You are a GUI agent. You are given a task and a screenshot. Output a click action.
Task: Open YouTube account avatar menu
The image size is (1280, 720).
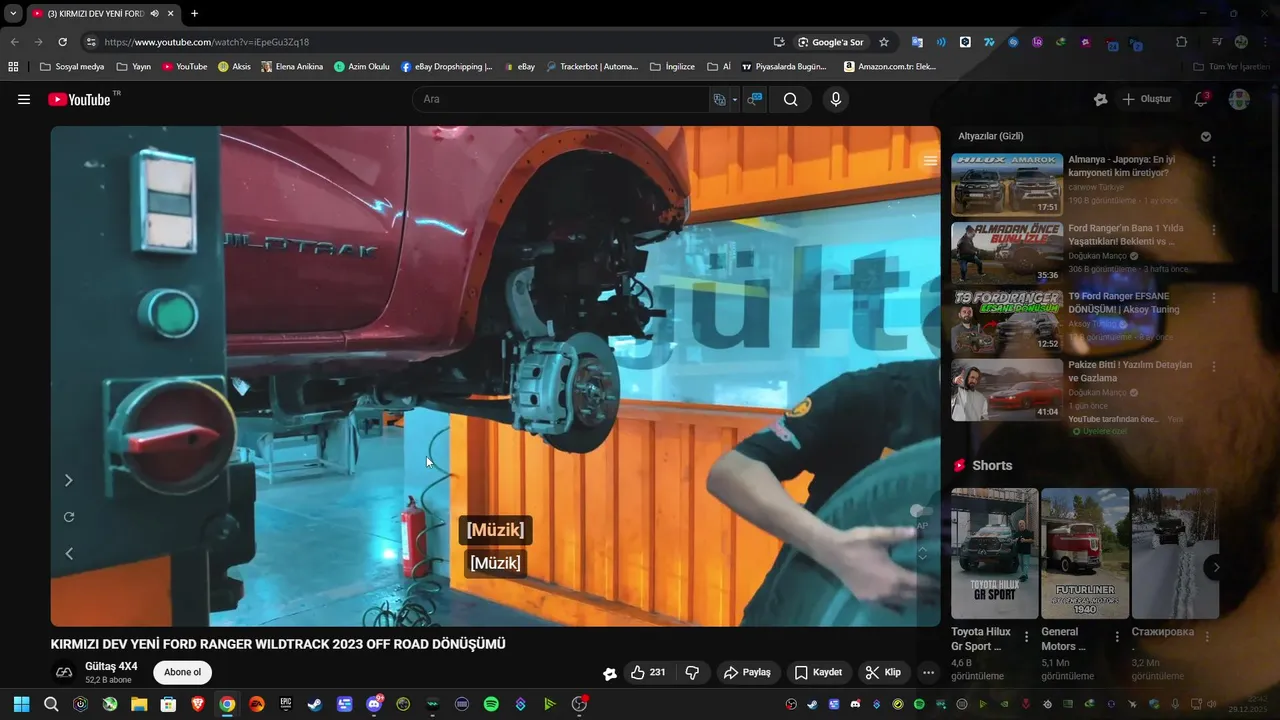(x=1239, y=99)
